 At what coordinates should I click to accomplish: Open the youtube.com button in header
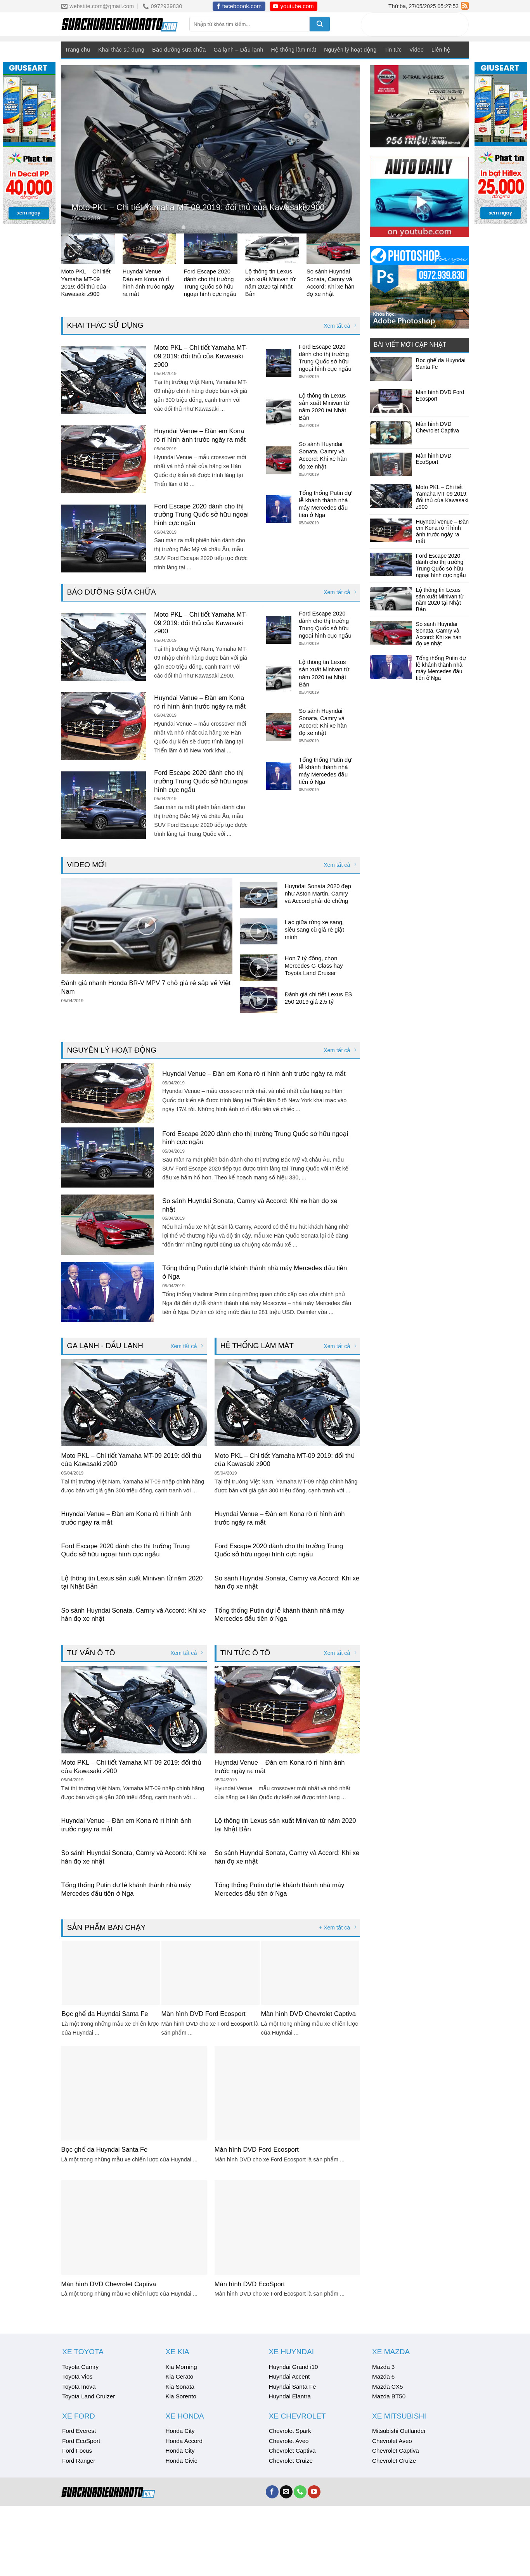[293, 6]
